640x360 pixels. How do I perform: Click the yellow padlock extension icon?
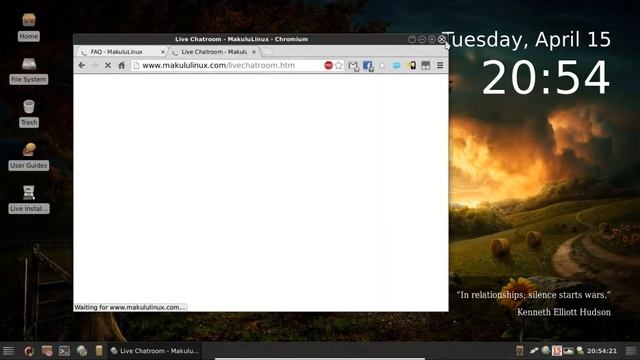411,65
